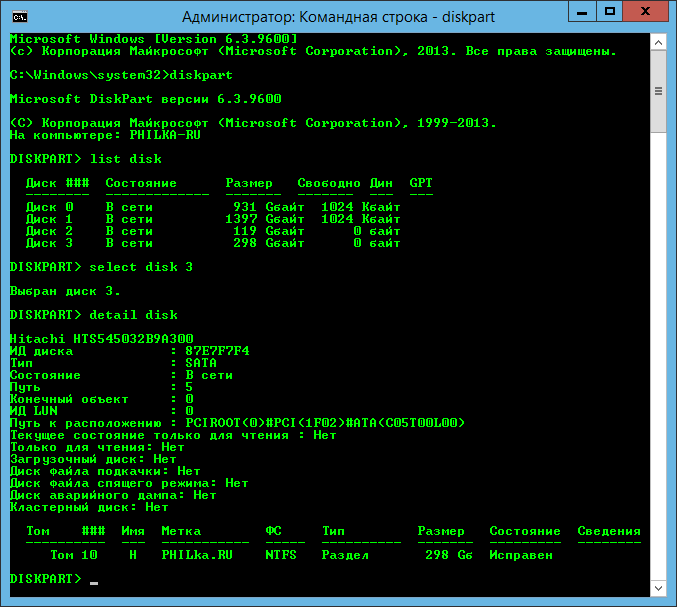The width and height of the screenshot is (677, 607).
Task: Click the '931 Gбайт' size value
Action: pos(269,207)
